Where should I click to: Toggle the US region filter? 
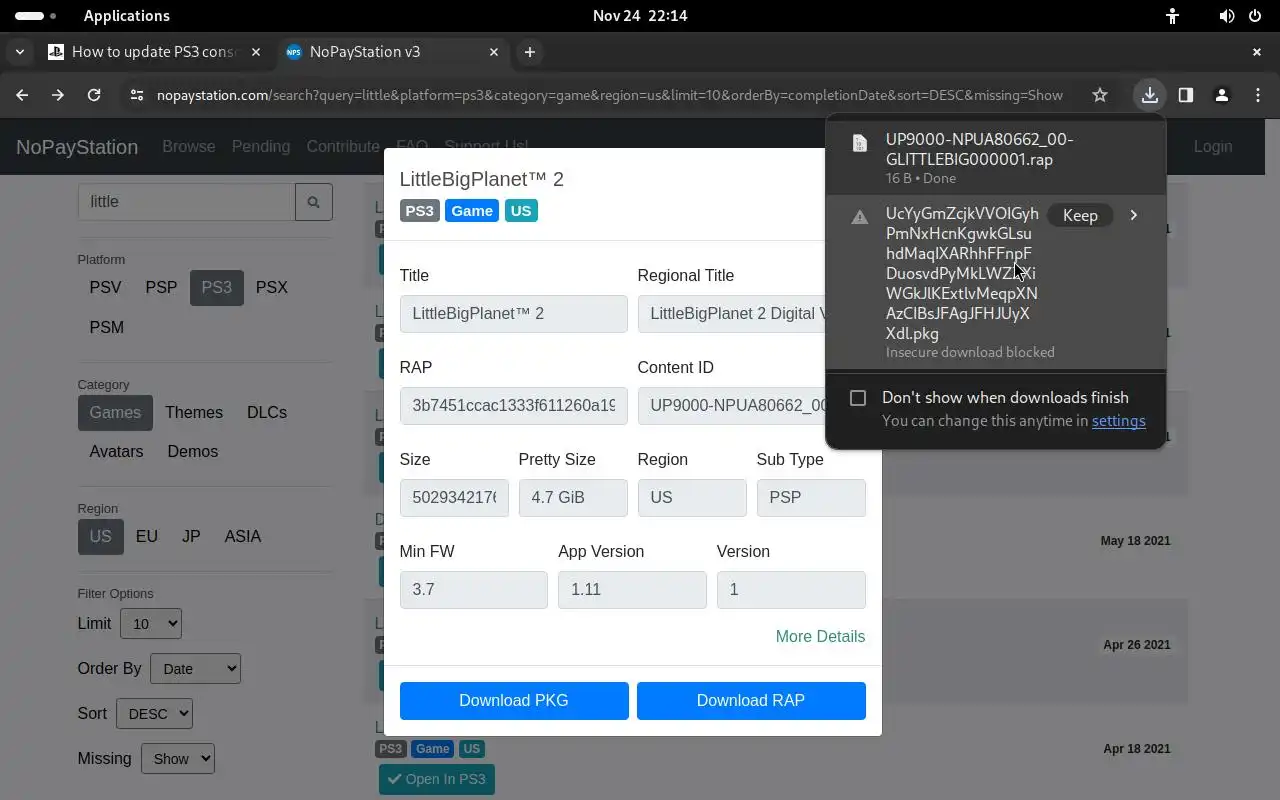[x=100, y=537]
